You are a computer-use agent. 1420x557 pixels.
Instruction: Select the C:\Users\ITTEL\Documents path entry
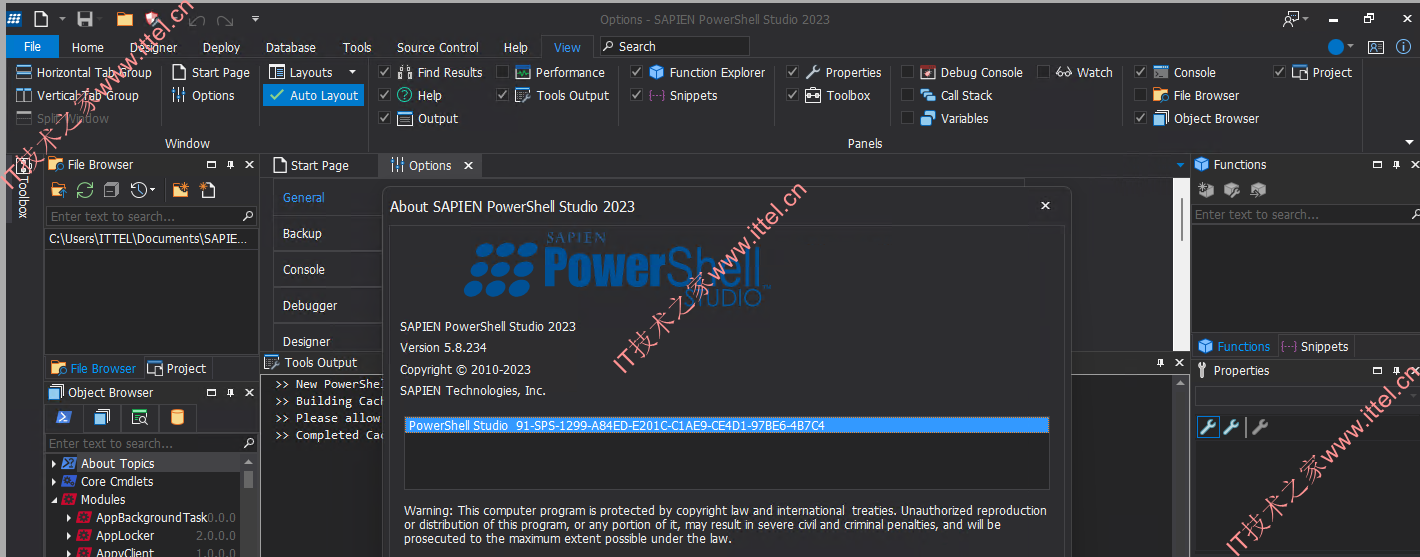coord(149,239)
